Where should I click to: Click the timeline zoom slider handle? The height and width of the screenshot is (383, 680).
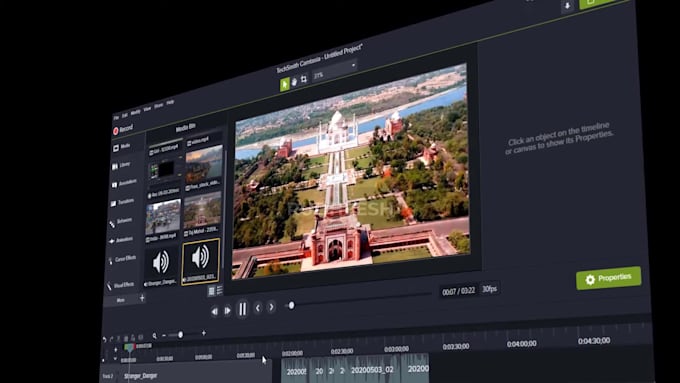pos(180,334)
